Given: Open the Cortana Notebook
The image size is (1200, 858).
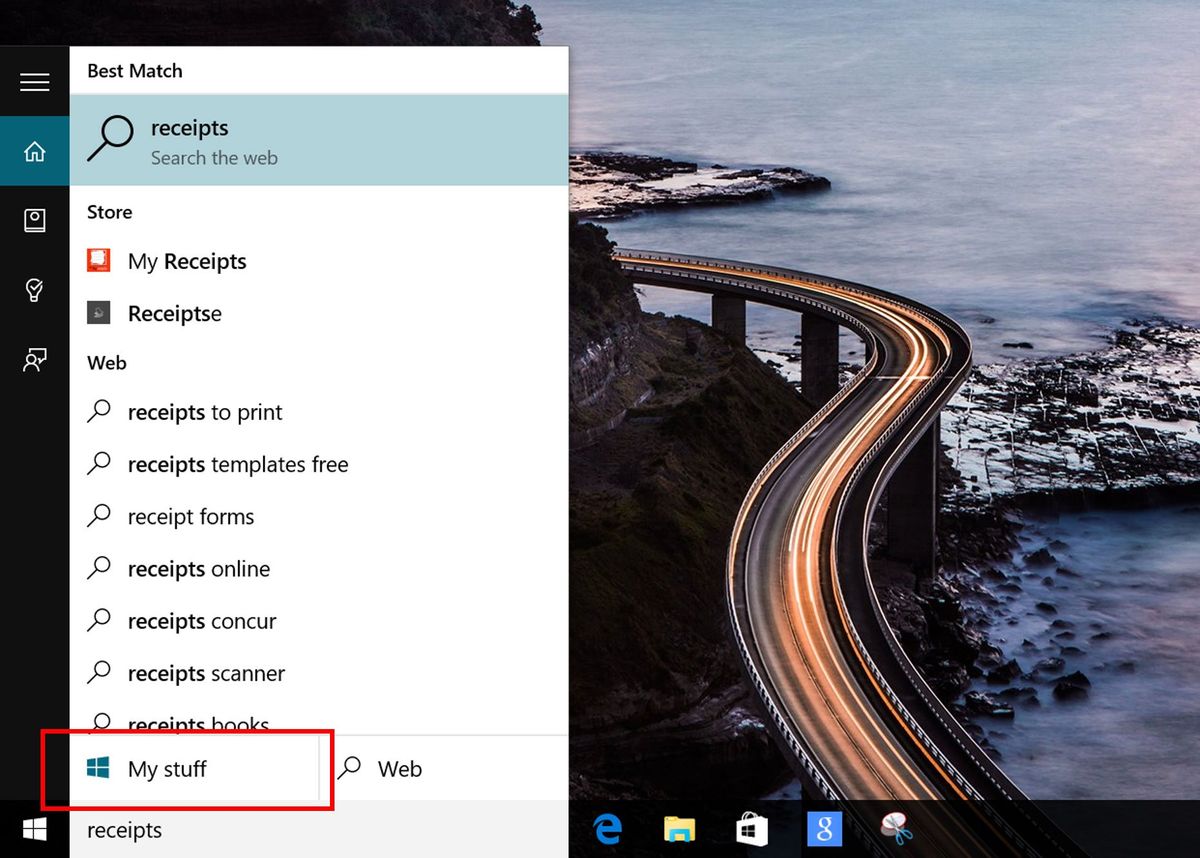Looking at the screenshot, I should 34,221.
